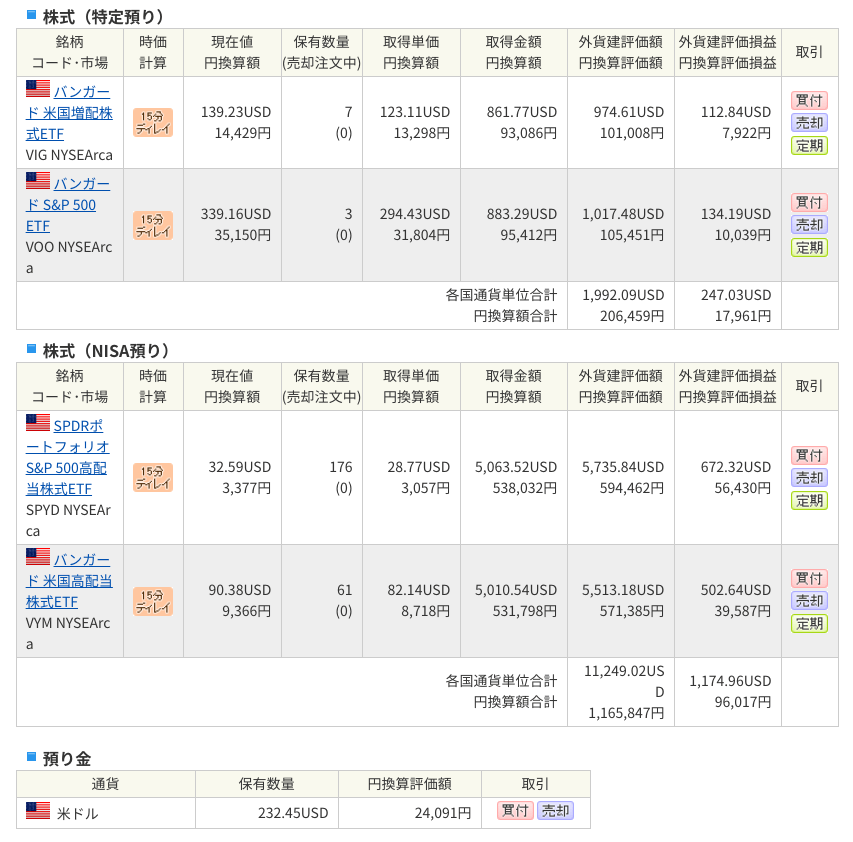This screenshot has width=853, height=842.
Task: Click the 定期 button in the VIG row
Action: (x=809, y=146)
